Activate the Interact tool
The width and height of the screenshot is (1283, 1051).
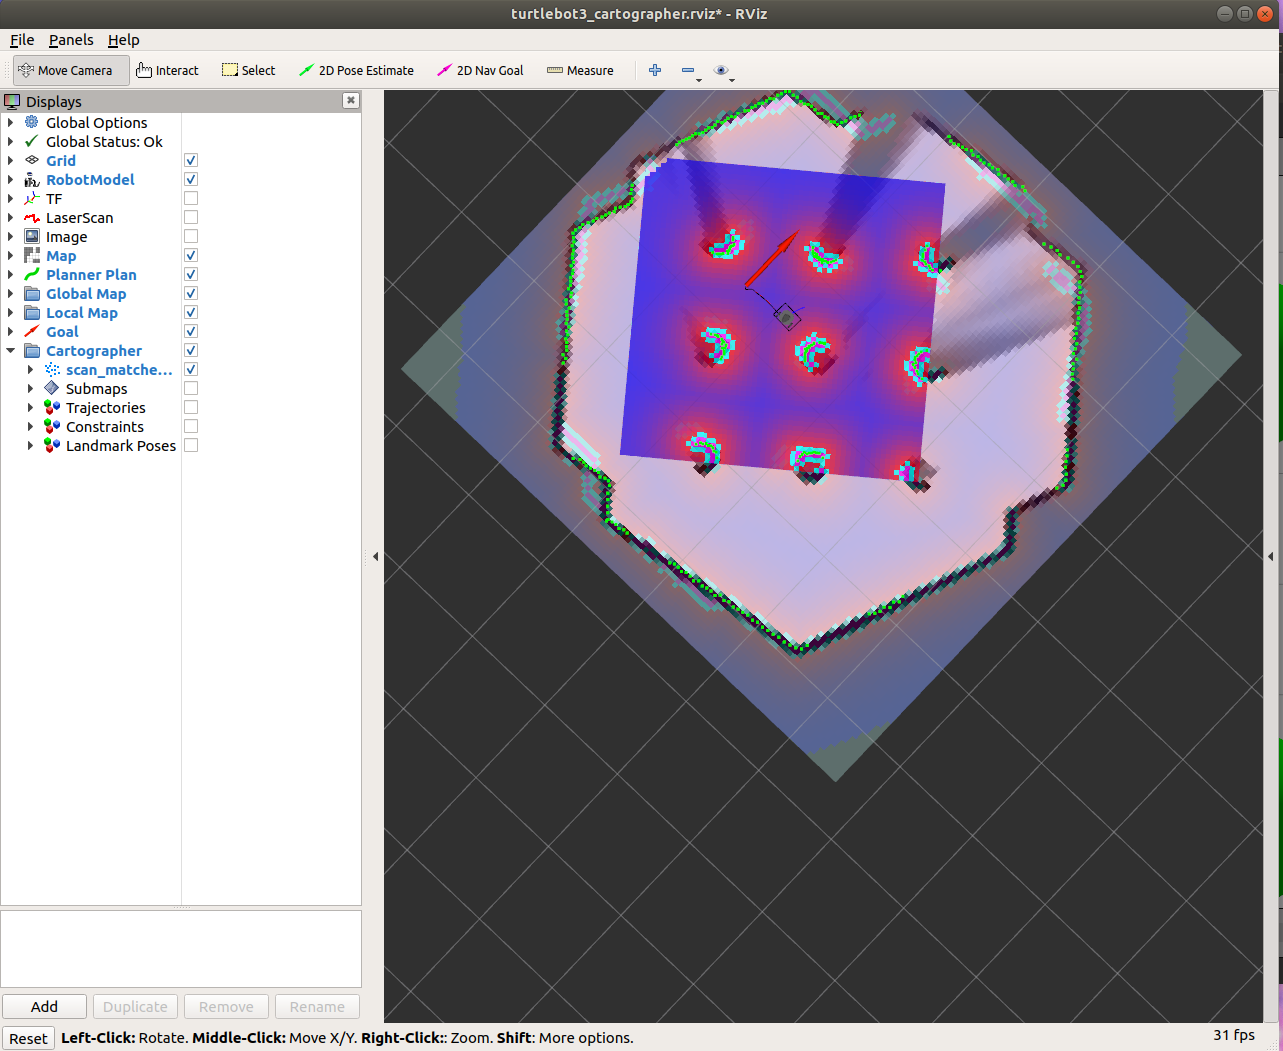pos(167,70)
